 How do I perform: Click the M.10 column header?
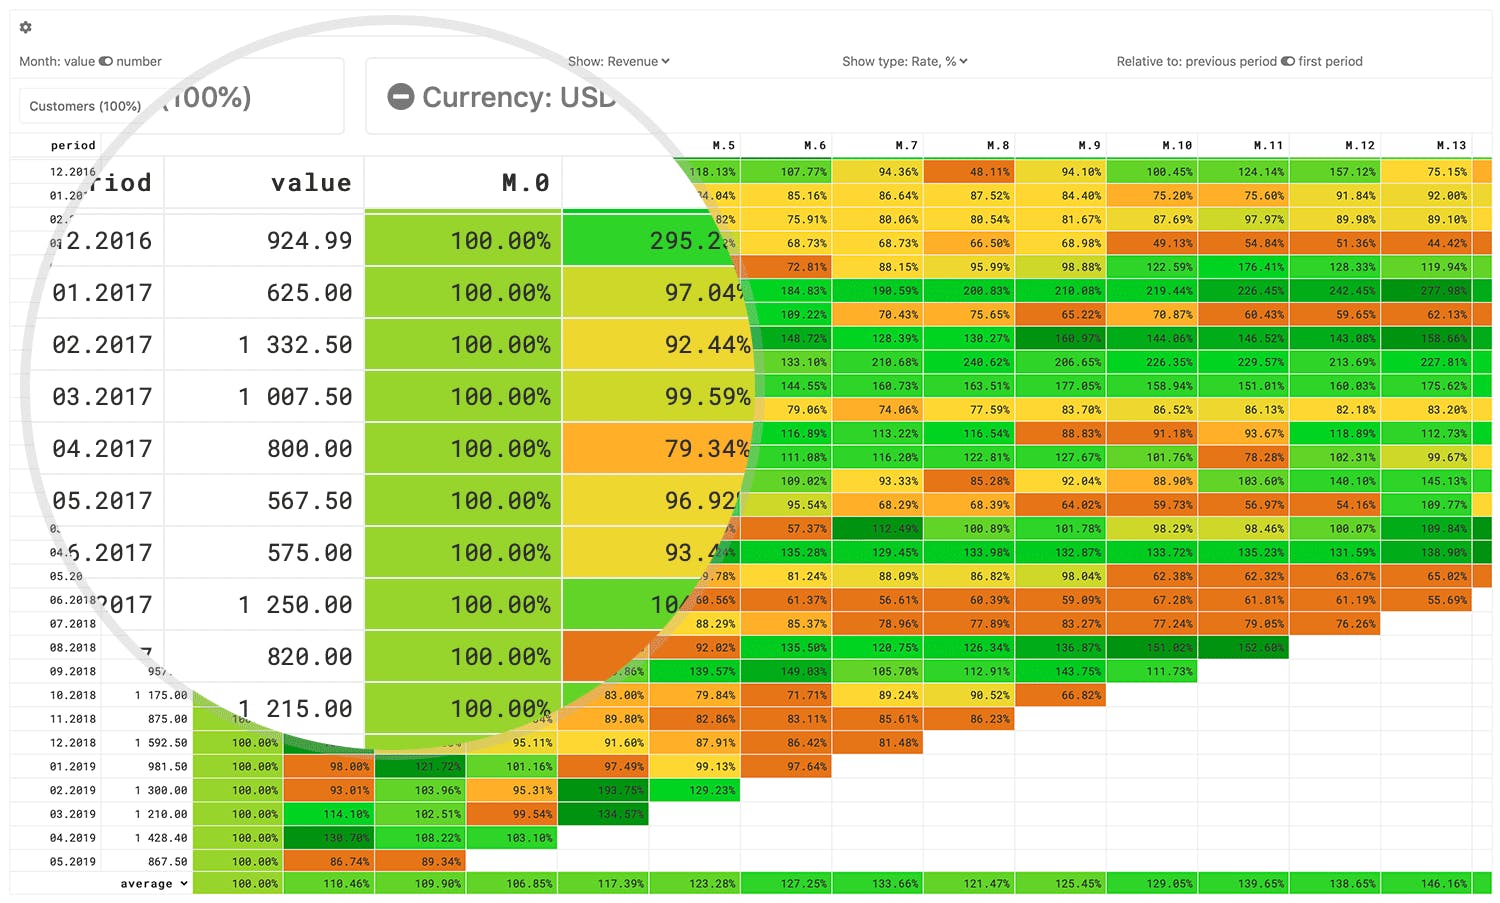point(1177,145)
